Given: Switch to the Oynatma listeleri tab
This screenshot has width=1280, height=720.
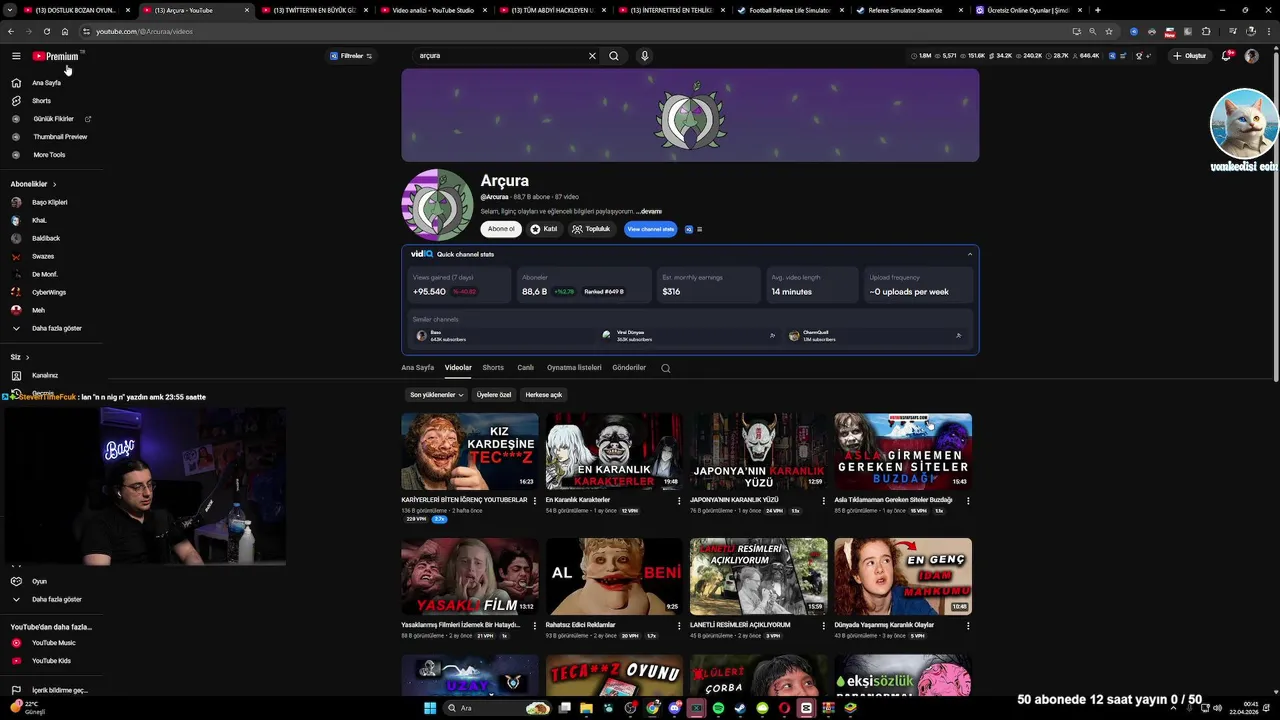Looking at the screenshot, I should coord(574,368).
